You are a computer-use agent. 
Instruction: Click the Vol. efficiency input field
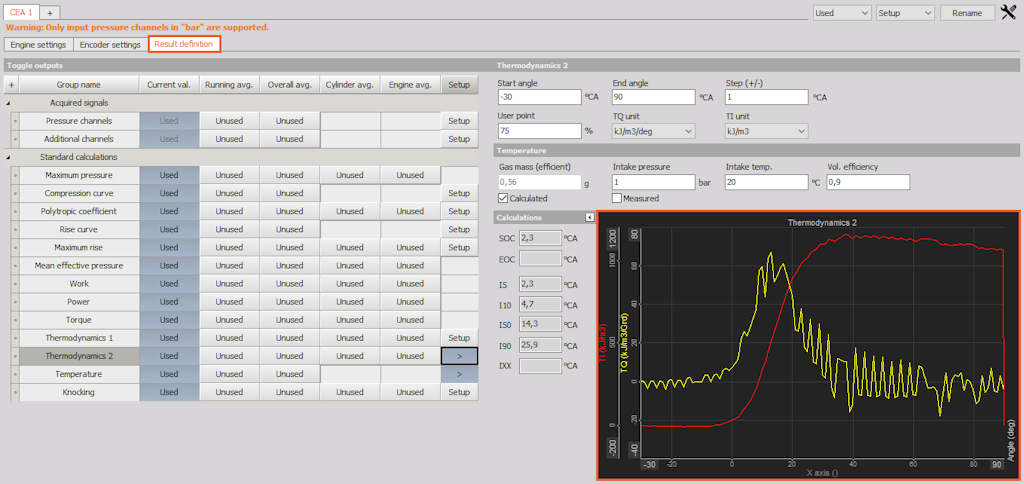coord(867,182)
